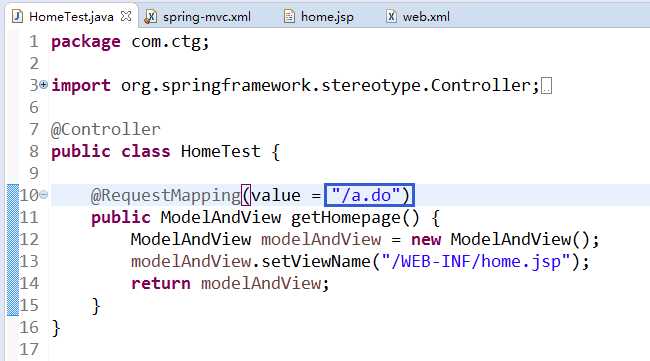The height and width of the screenshot is (361, 650).
Task: Click the "package" keyword on line 1
Action: click(86, 42)
